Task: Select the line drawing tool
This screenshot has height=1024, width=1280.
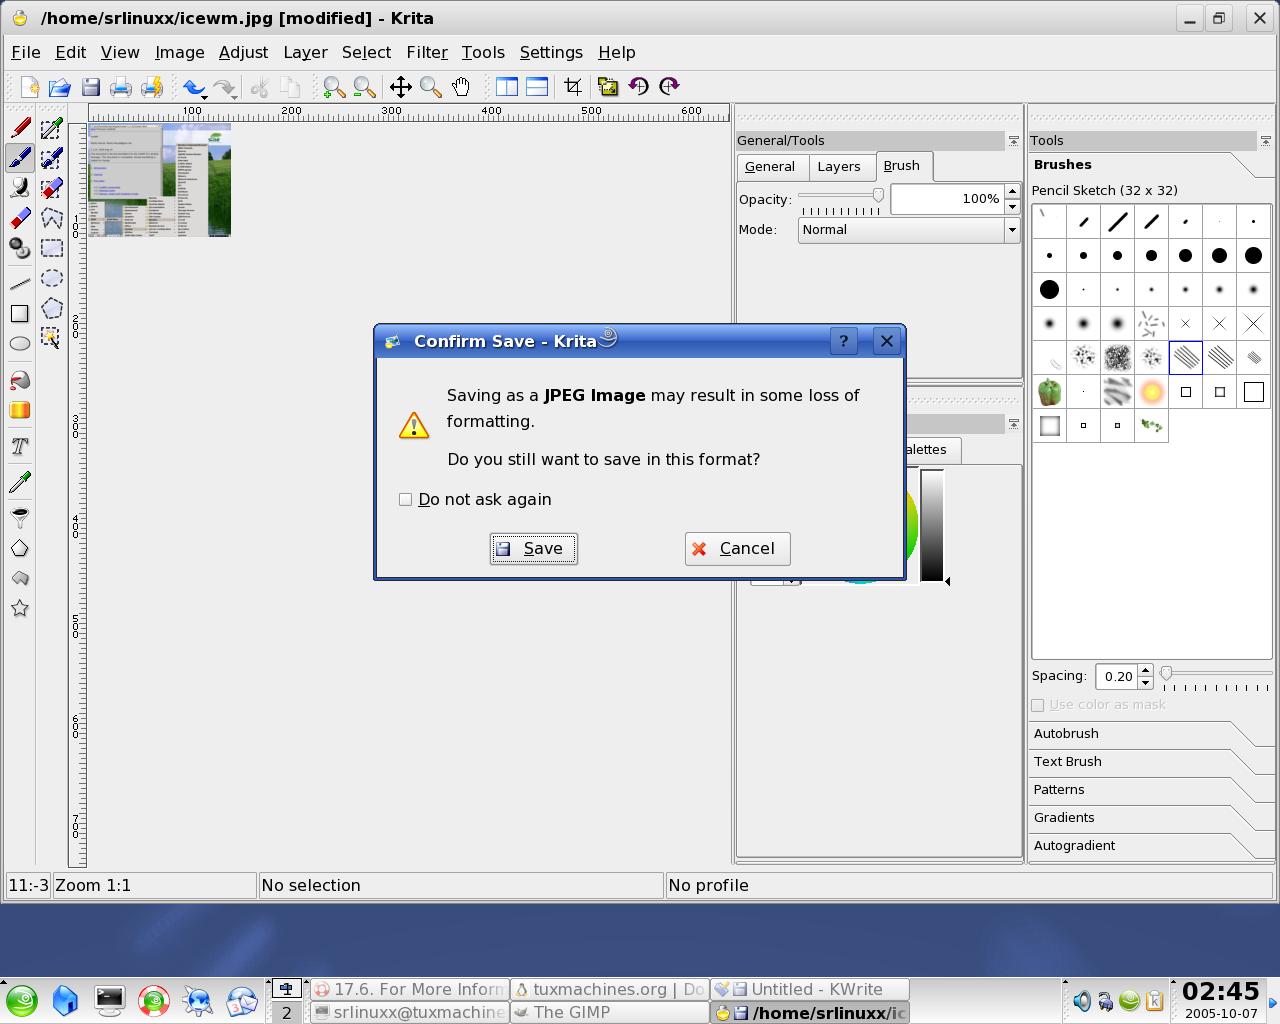Action: point(20,284)
